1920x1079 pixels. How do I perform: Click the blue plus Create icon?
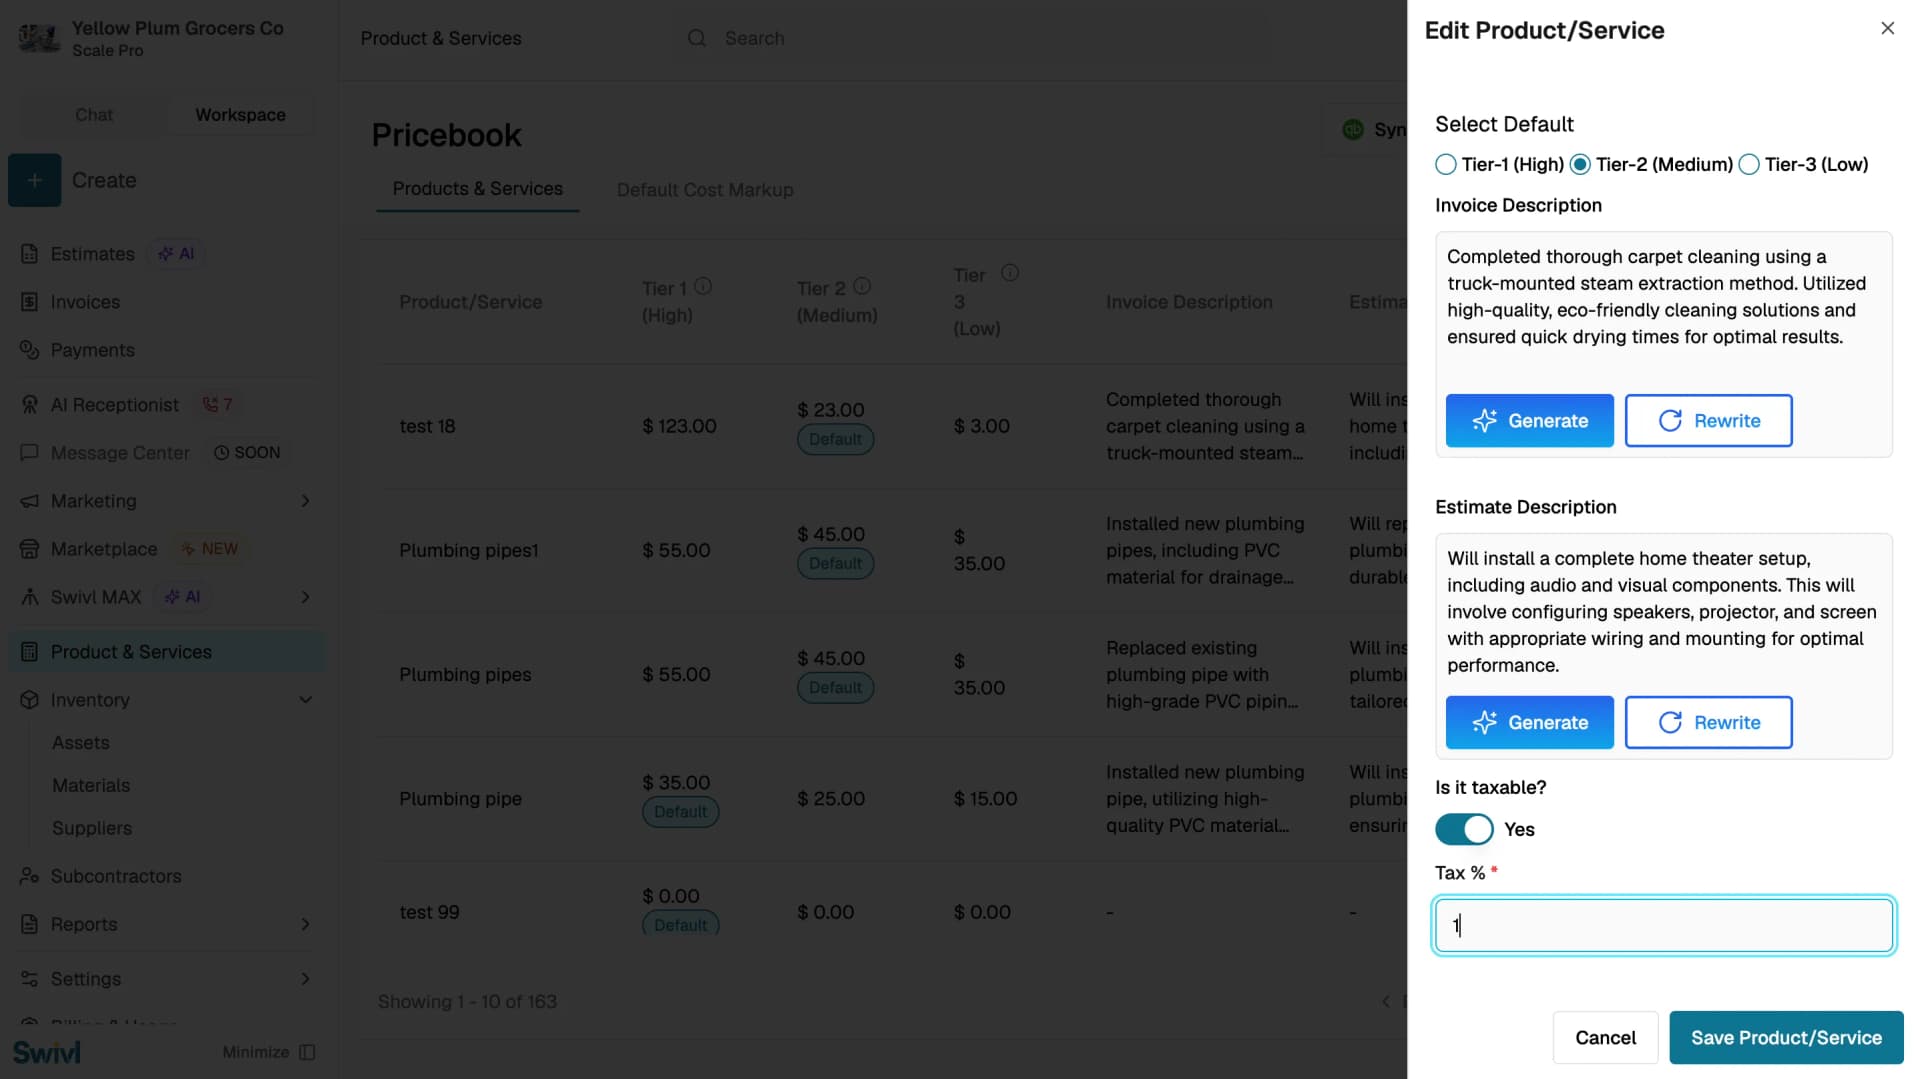[35, 180]
